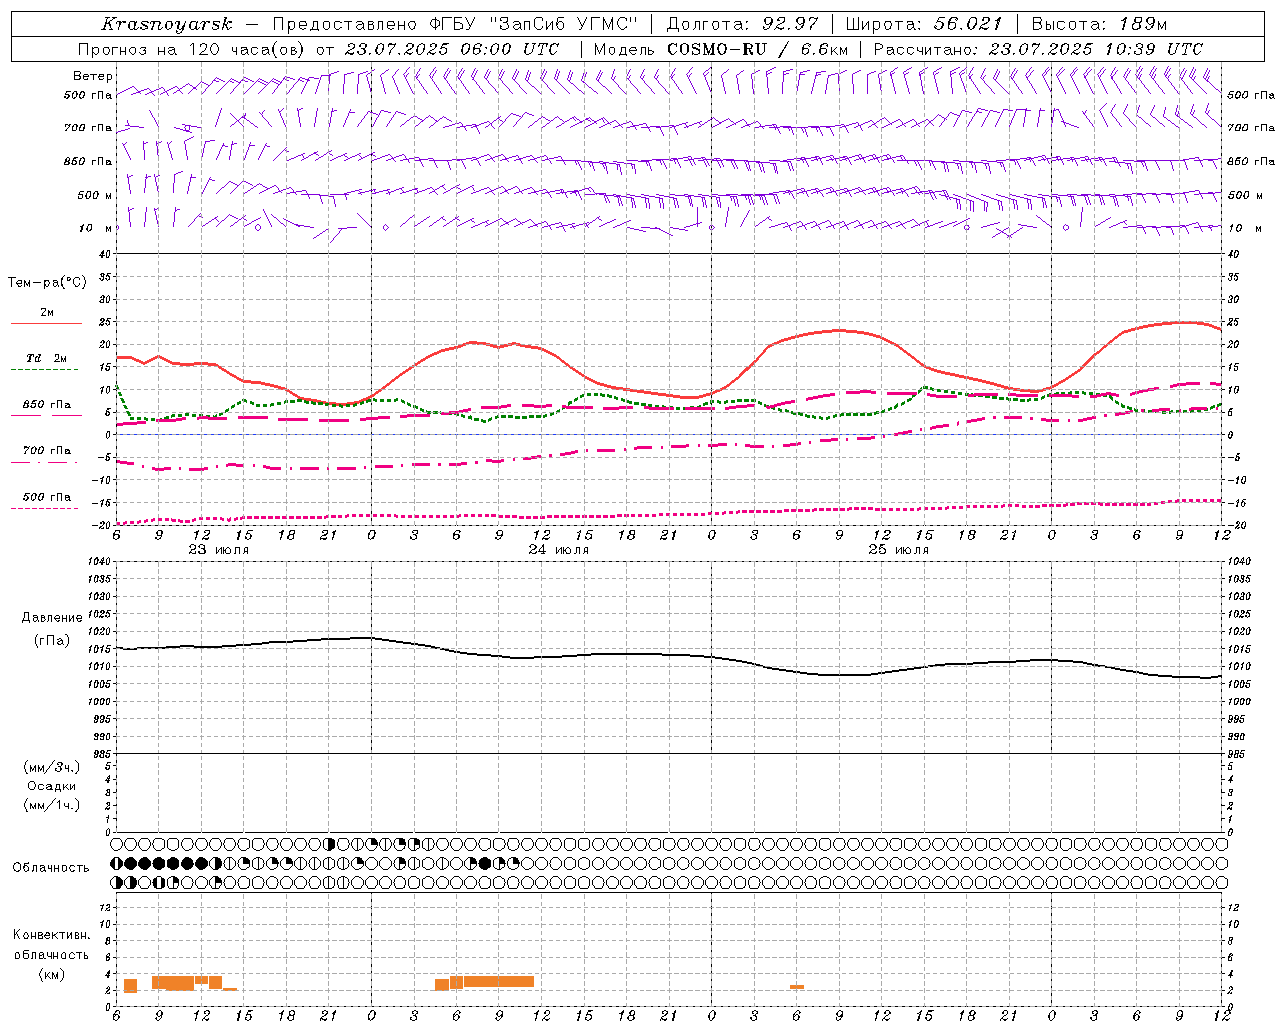Click the '2м' temperature legend entry
Viewport: 1280px width, 1024px height.
47,312
